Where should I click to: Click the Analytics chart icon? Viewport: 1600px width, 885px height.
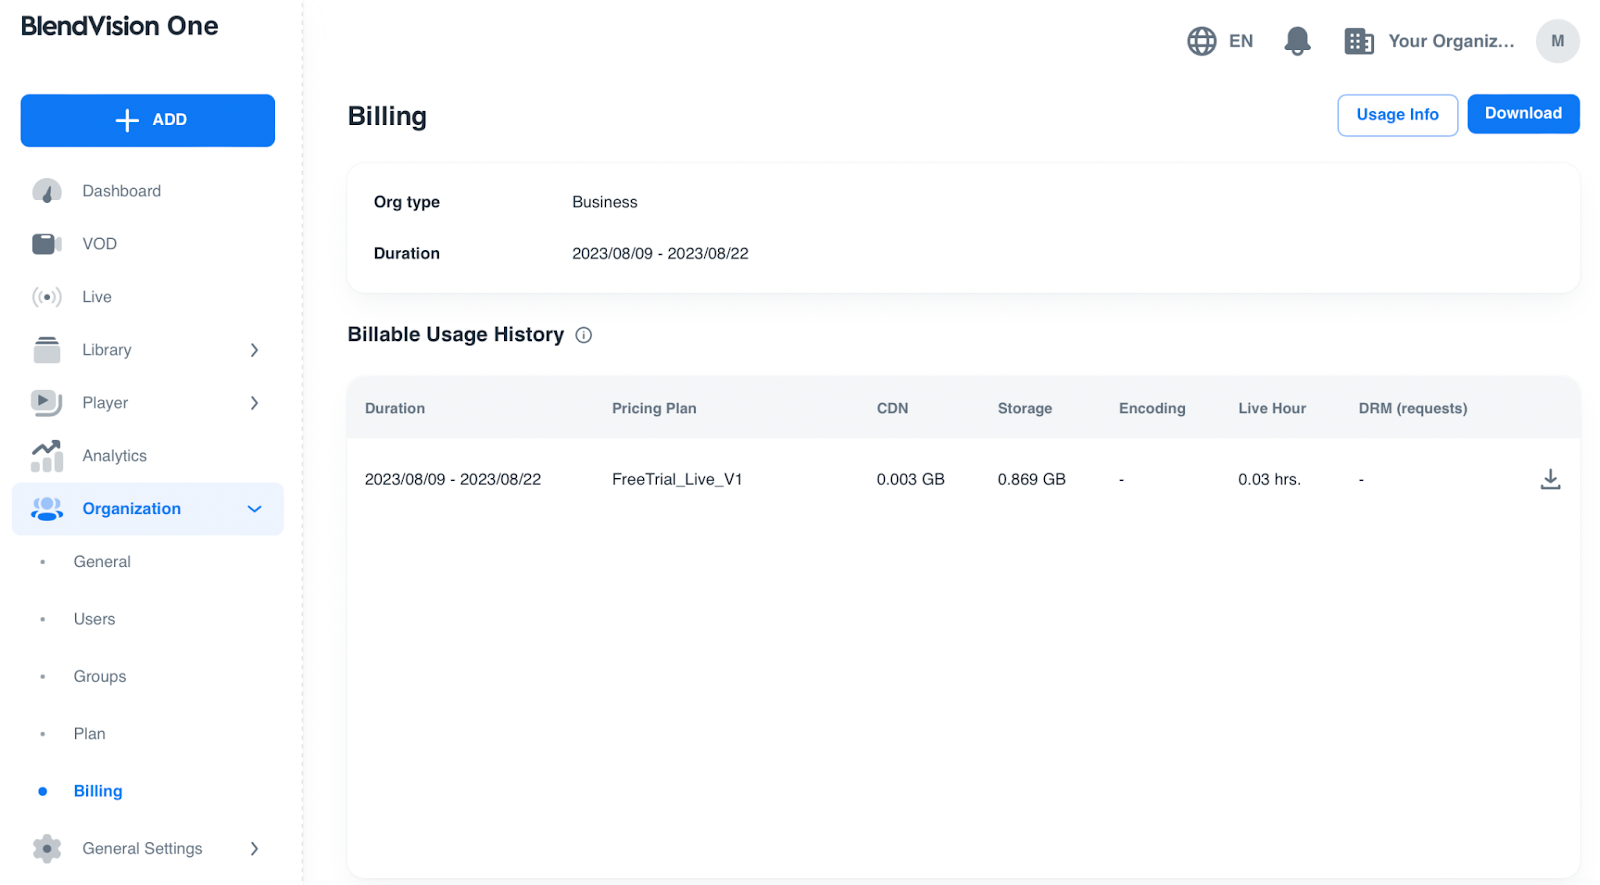pos(47,456)
